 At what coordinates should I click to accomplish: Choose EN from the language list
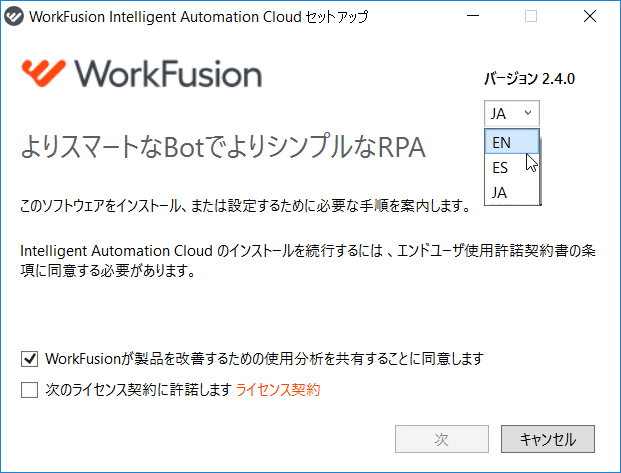click(x=512, y=142)
